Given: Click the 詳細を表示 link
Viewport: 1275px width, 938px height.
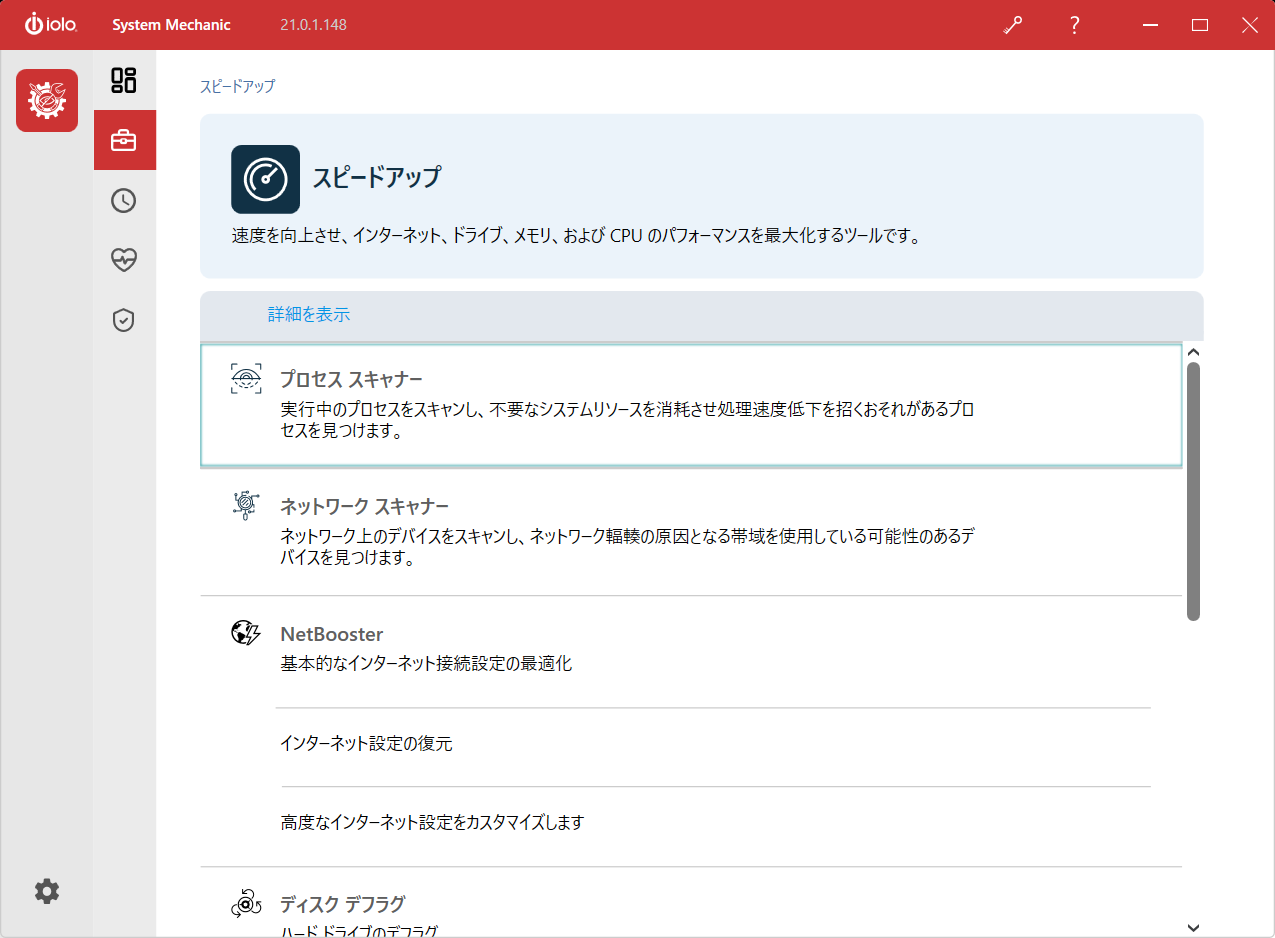Looking at the screenshot, I should [309, 314].
